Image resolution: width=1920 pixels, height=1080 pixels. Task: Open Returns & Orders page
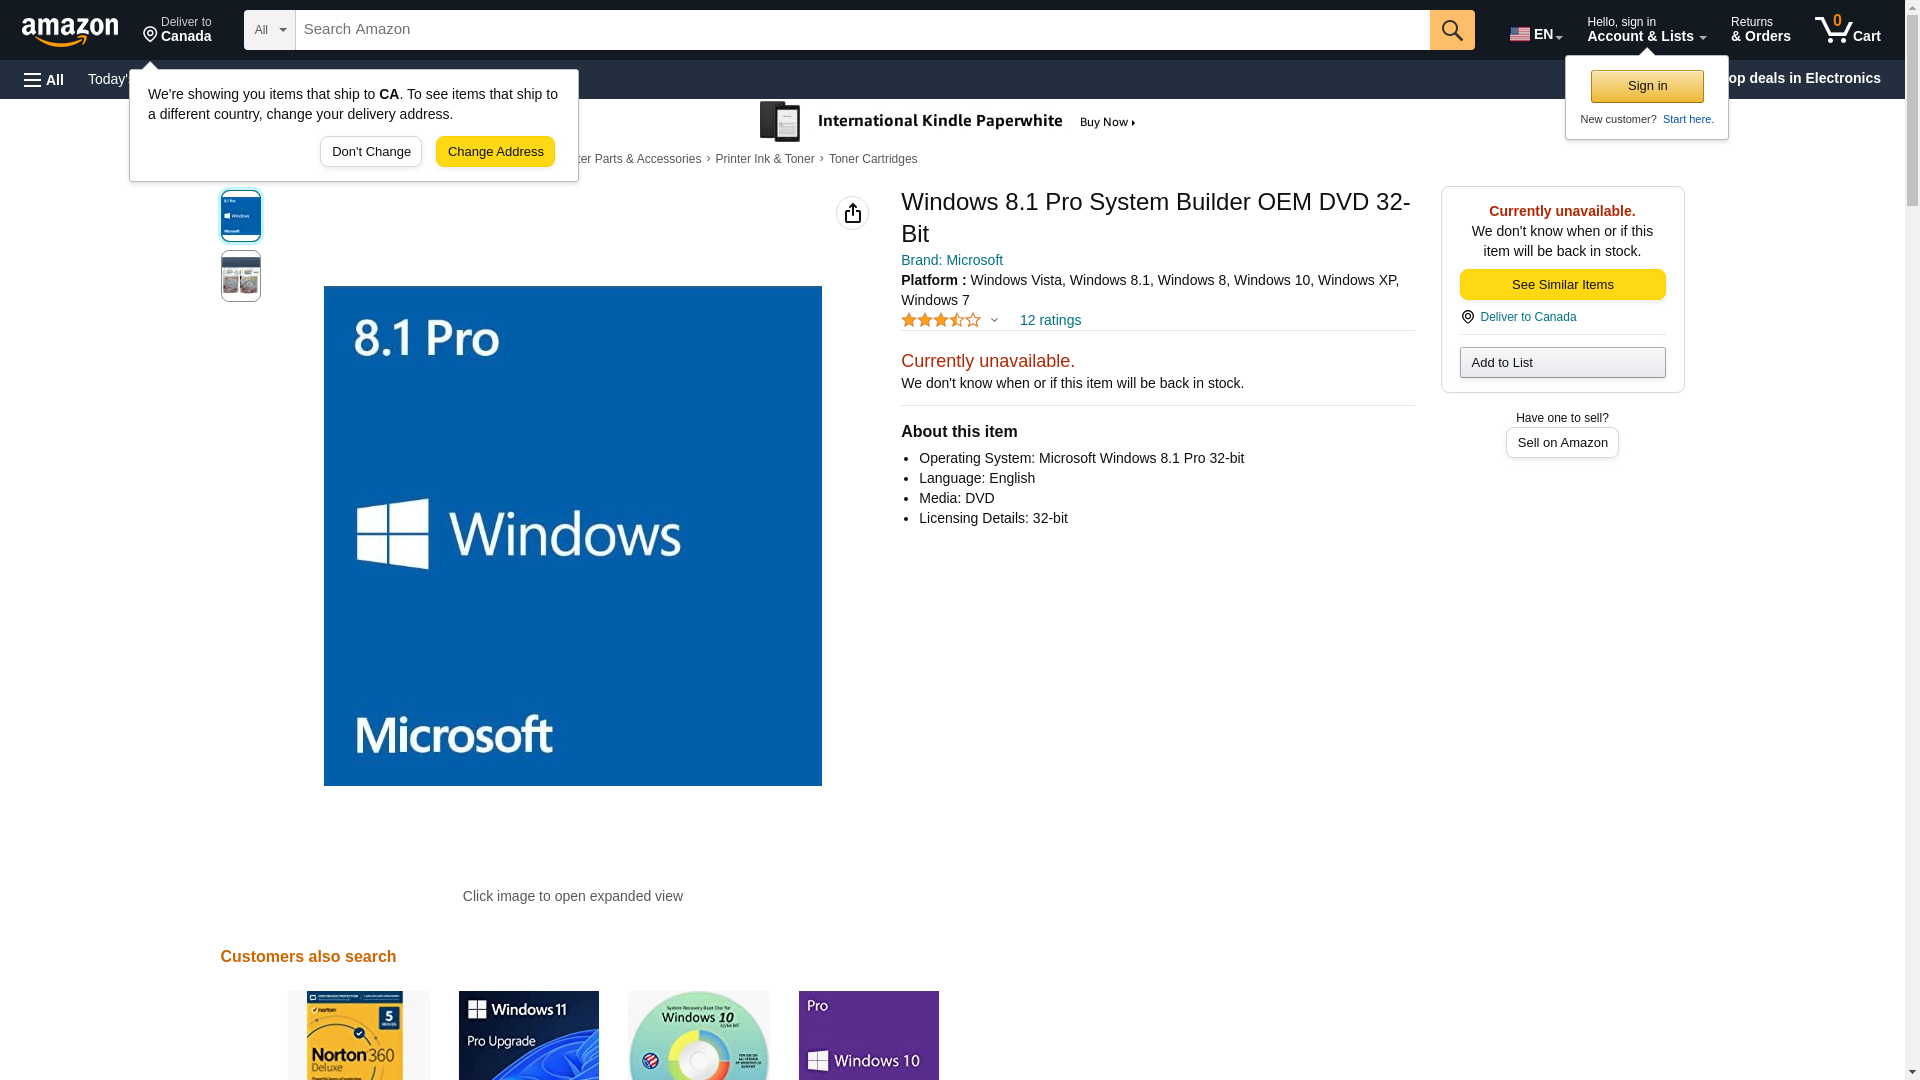click(1760, 30)
